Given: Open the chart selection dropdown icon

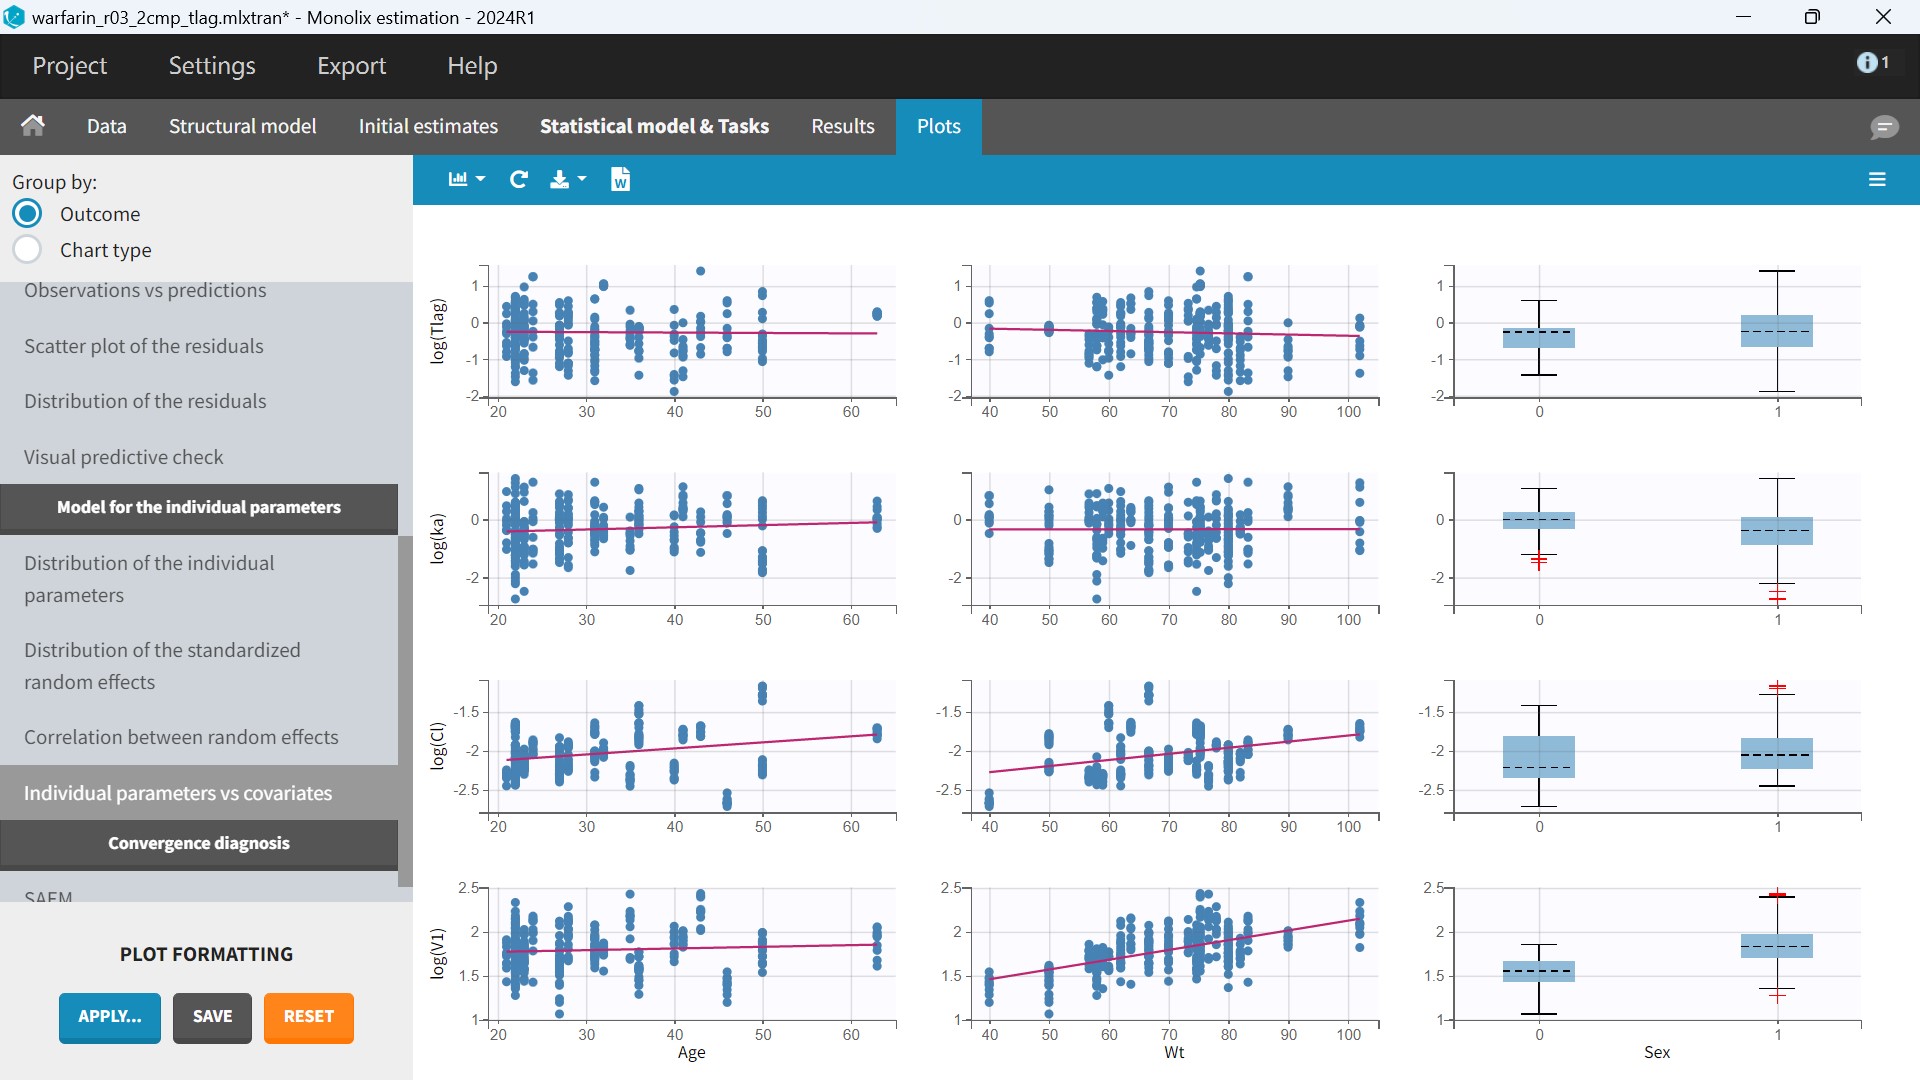Looking at the screenshot, I should pos(466,180).
